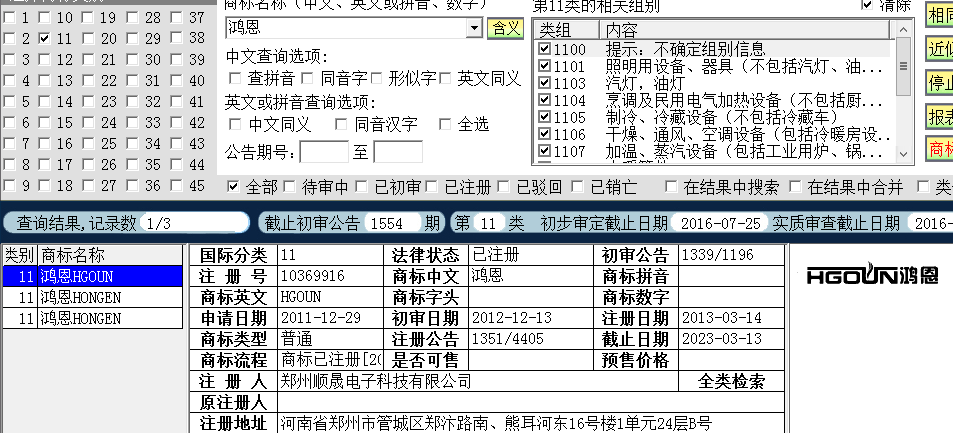This screenshot has height=433, width=953.
Task: Uncheck group 1105 制冷 row
Action: pyautogui.click(x=545, y=117)
